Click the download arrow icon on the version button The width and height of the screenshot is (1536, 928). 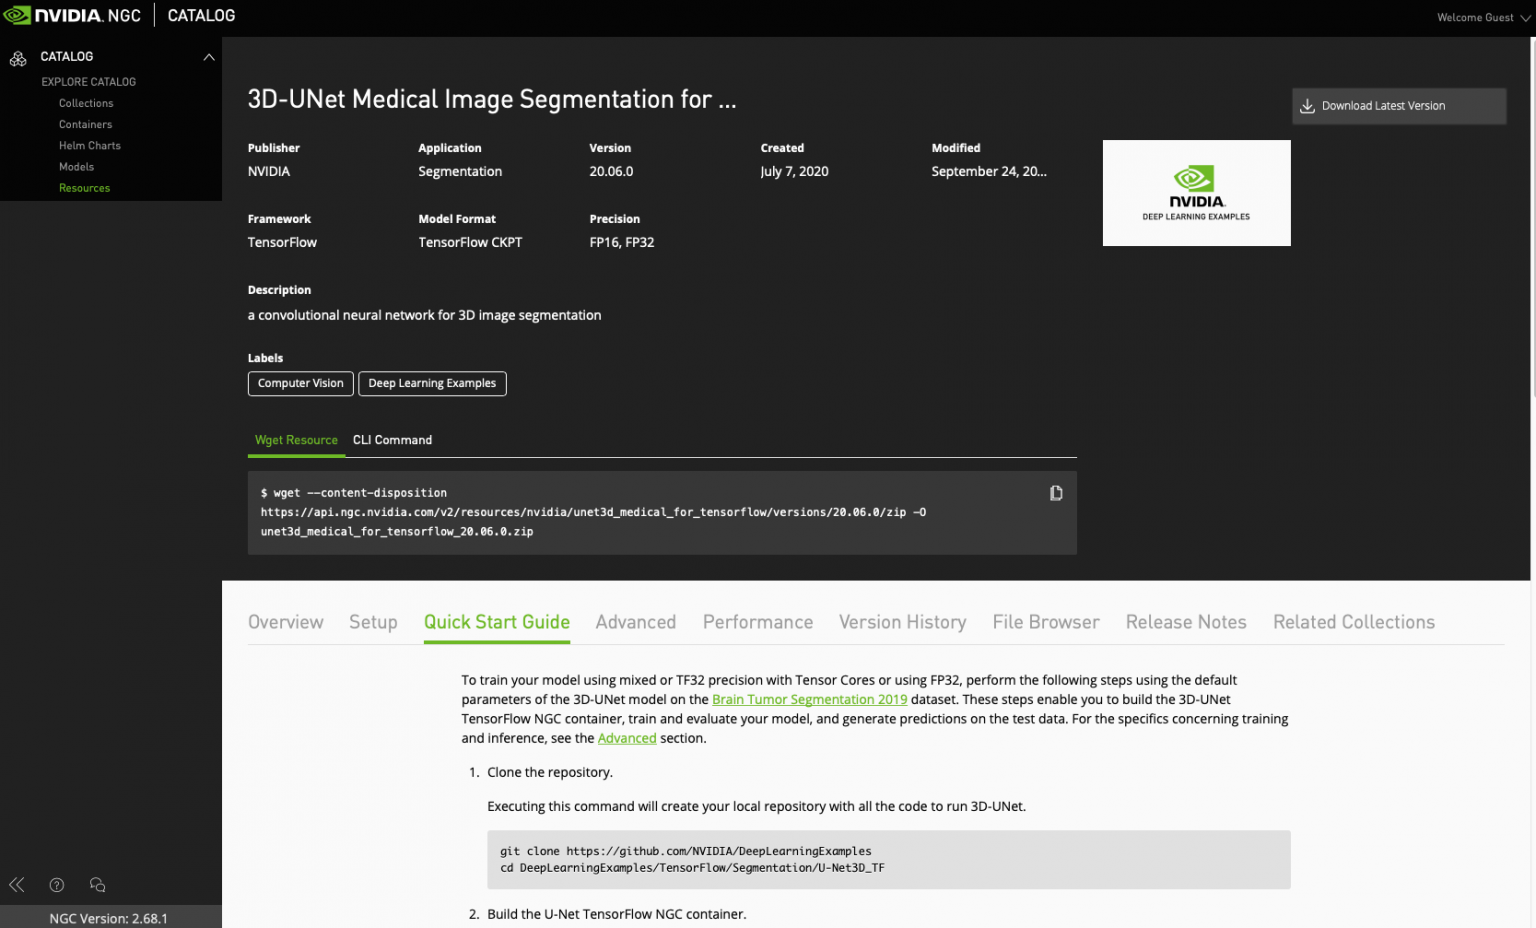[1307, 105]
